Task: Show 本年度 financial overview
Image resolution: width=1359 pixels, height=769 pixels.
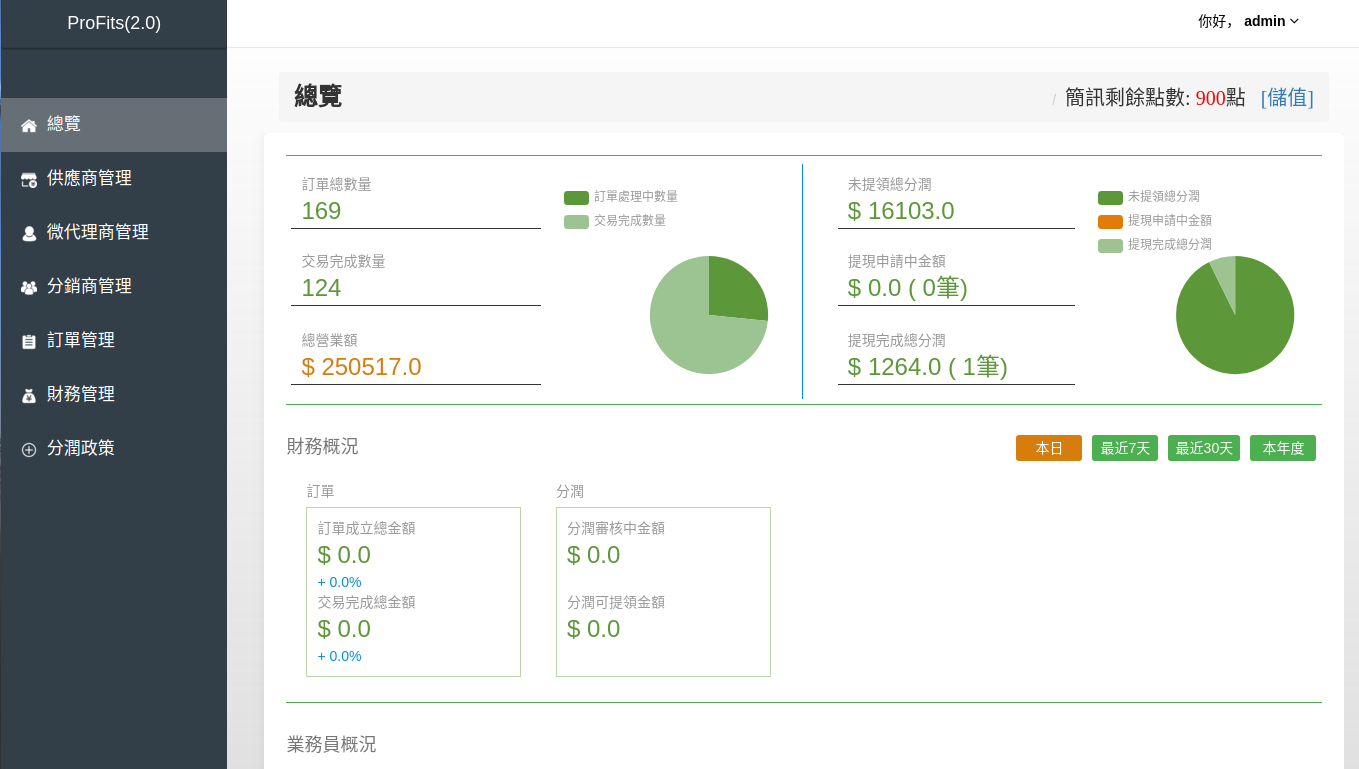Action: click(x=1282, y=448)
